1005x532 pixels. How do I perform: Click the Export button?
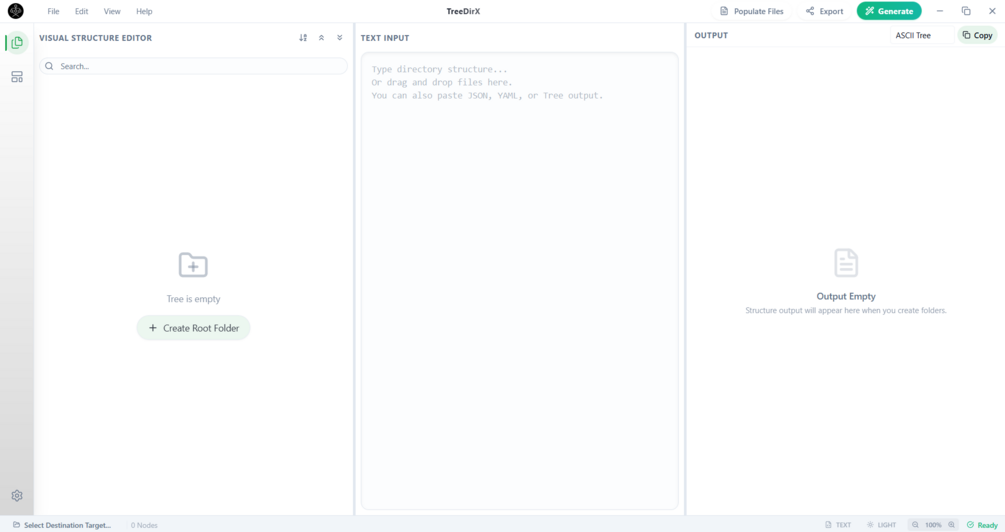click(824, 11)
